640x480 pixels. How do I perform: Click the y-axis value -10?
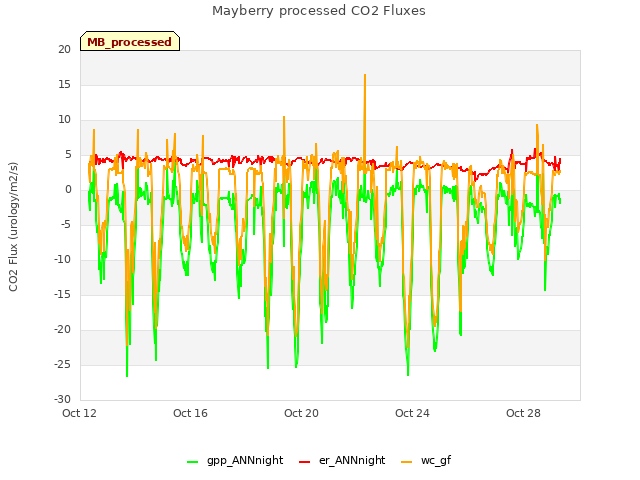[x=62, y=260]
